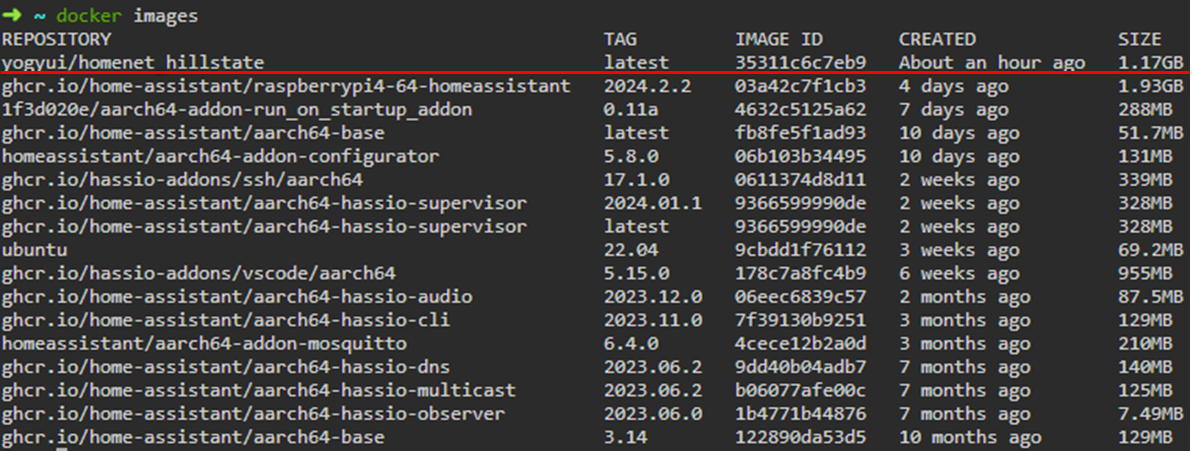Image resolution: width=1192 pixels, height=451 pixels.
Task: Click the 955MB size value
Action: pyautogui.click(x=1145, y=273)
